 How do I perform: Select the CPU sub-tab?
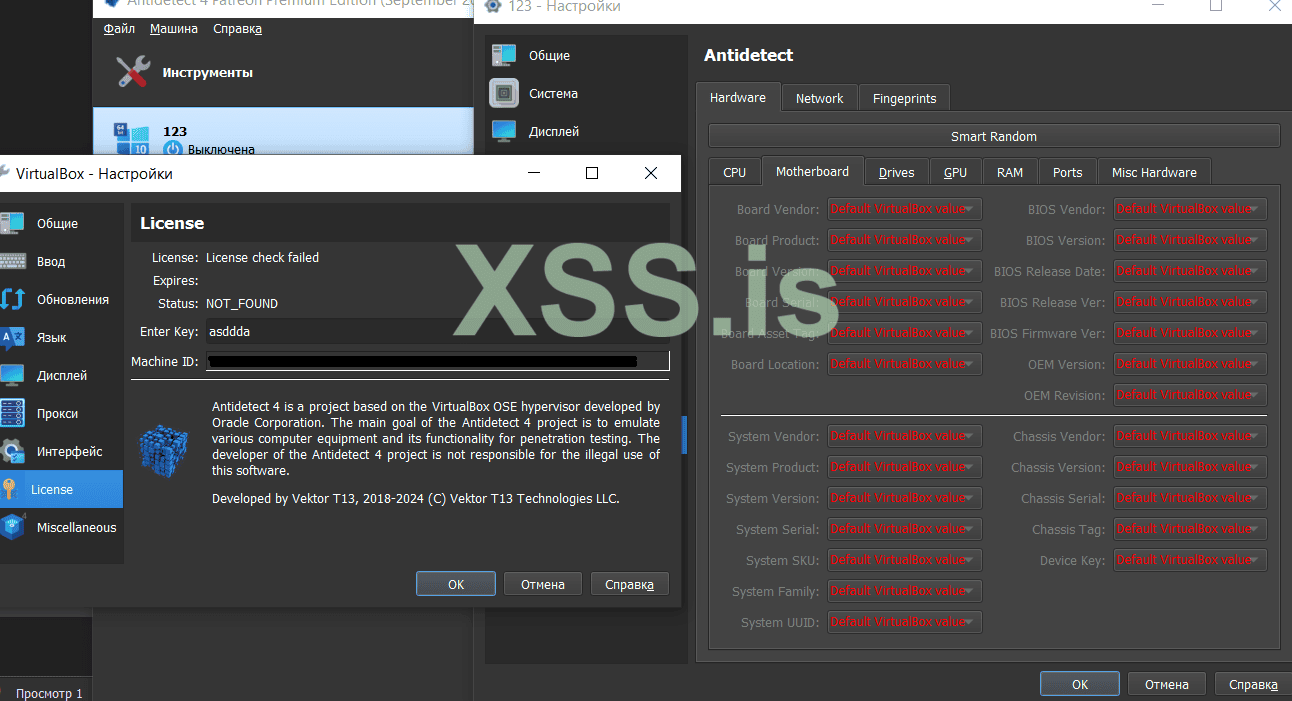coord(735,172)
